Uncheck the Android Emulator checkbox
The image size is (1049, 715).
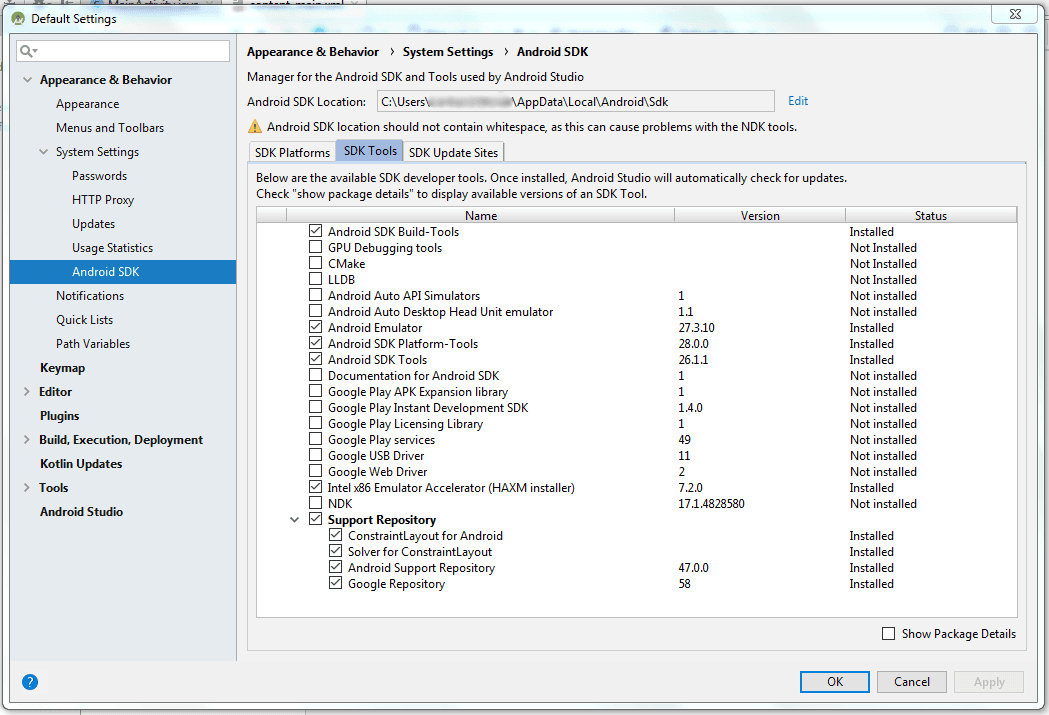316,327
